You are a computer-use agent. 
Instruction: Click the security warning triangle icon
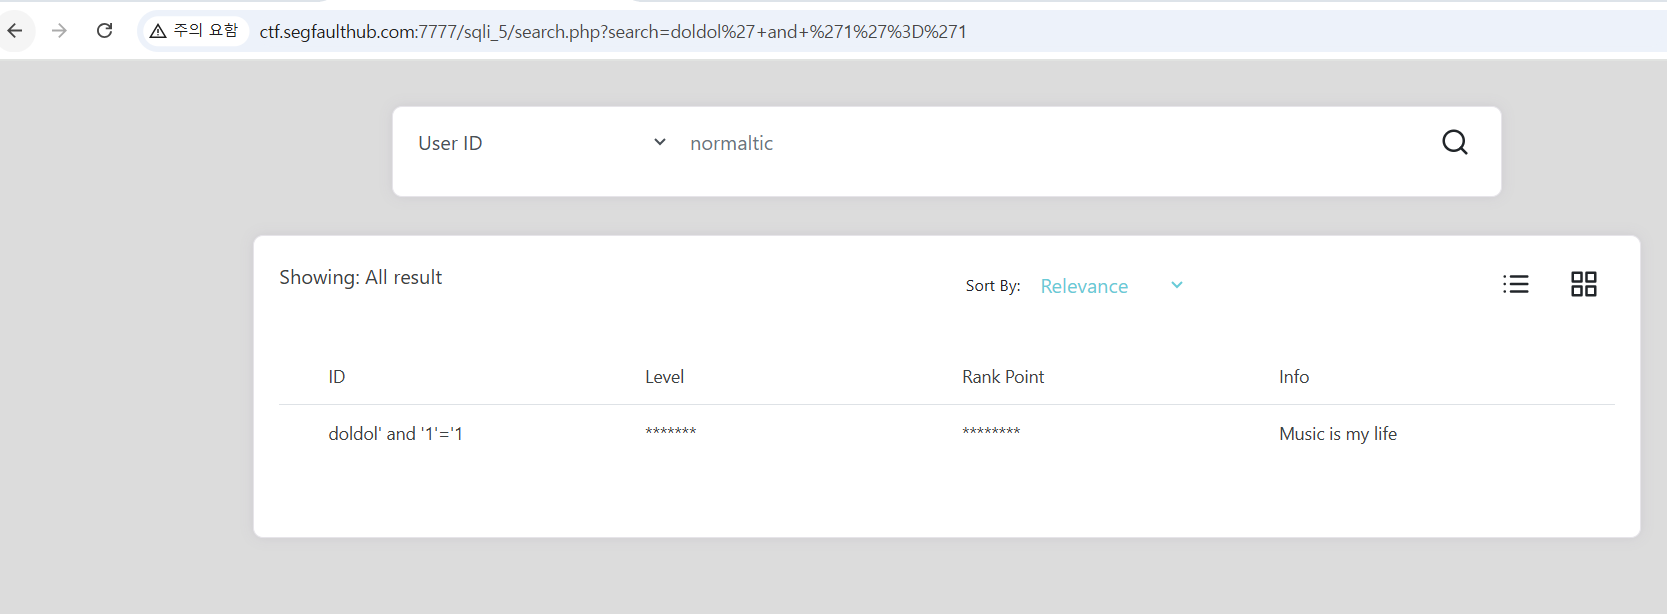[158, 31]
